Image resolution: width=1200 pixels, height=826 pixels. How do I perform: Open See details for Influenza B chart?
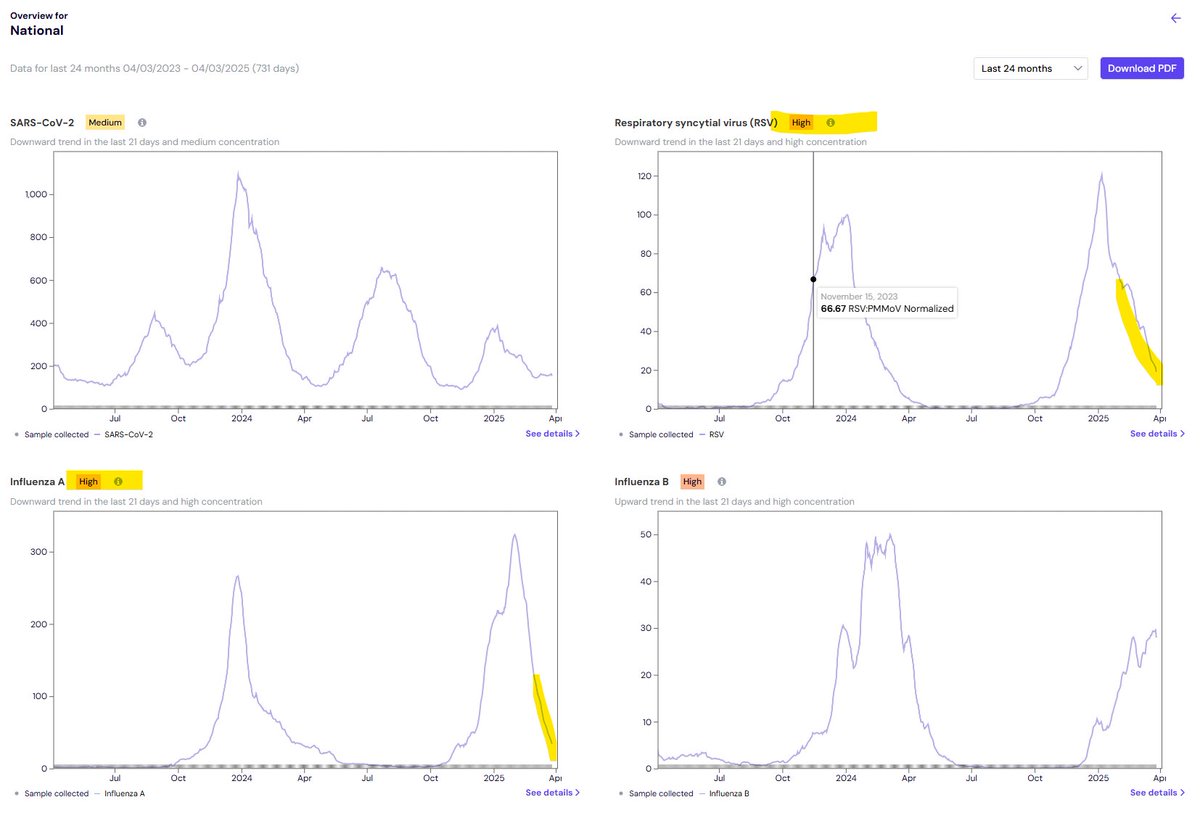point(1157,792)
